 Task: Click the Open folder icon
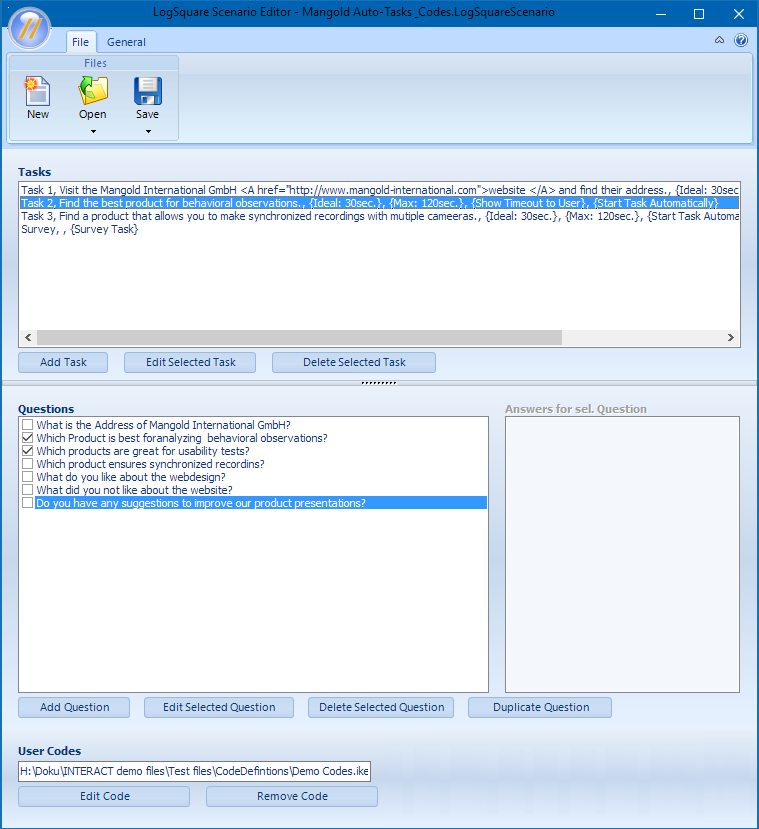[93, 92]
